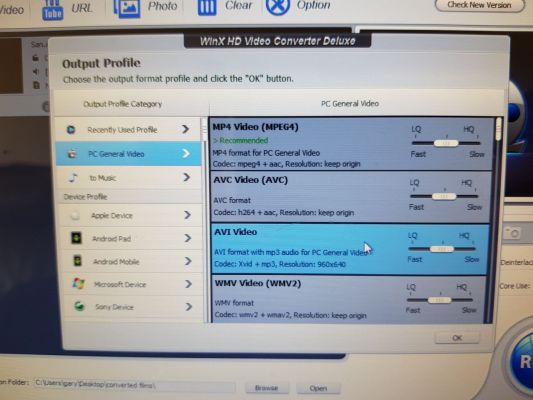Image resolution: width=533 pixels, height=400 pixels.
Task: Expand the Recently Used Profile chevron
Action: point(185,129)
